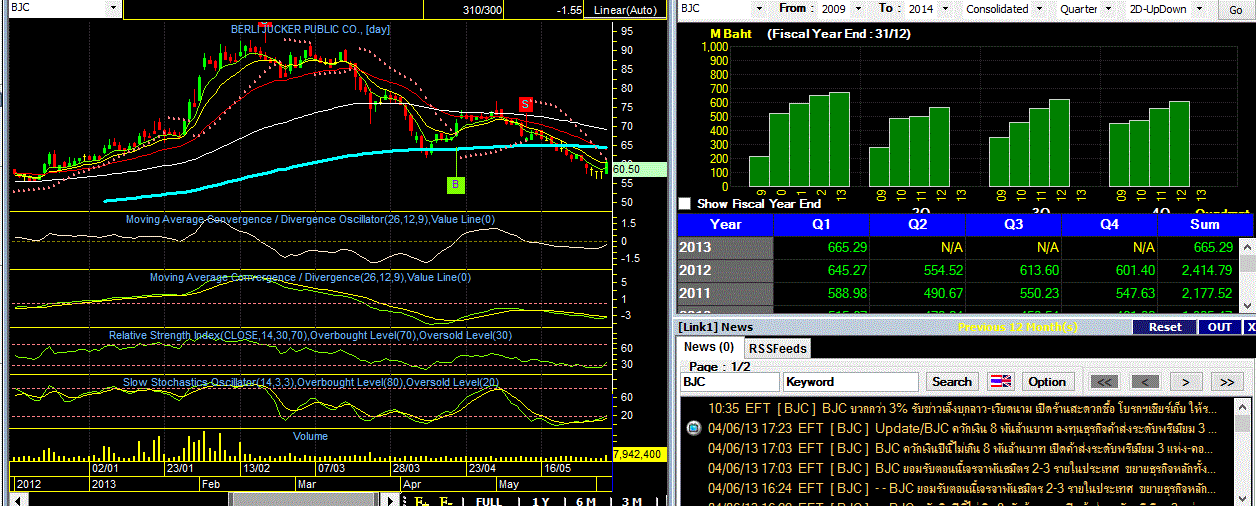Click the Slow Stochastics Oscillator indicator title

pyautogui.click(x=310, y=382)
